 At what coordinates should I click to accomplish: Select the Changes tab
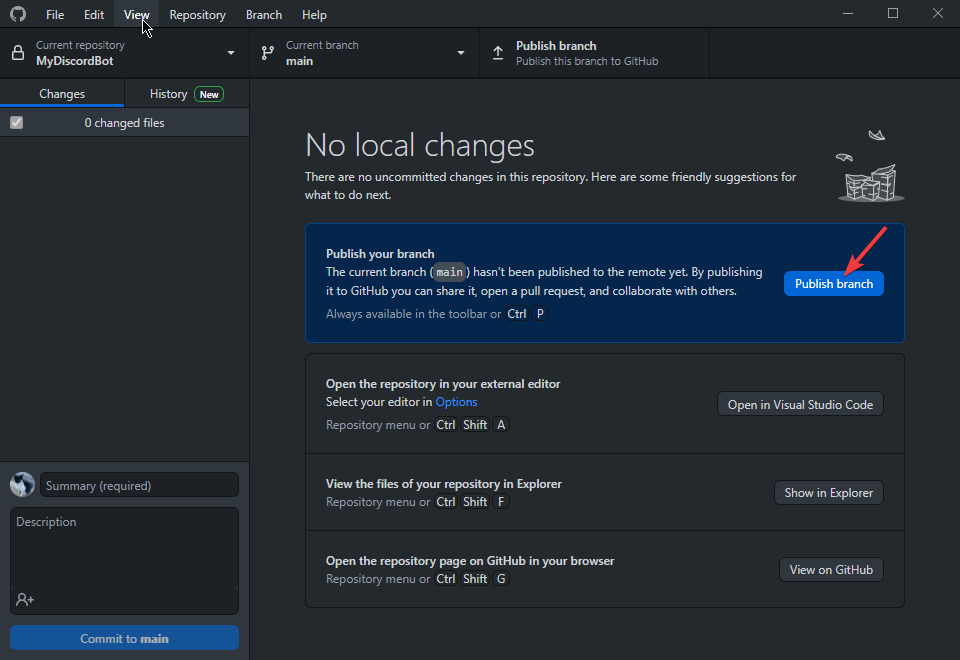pyautogui.click(x=62, y=94)
